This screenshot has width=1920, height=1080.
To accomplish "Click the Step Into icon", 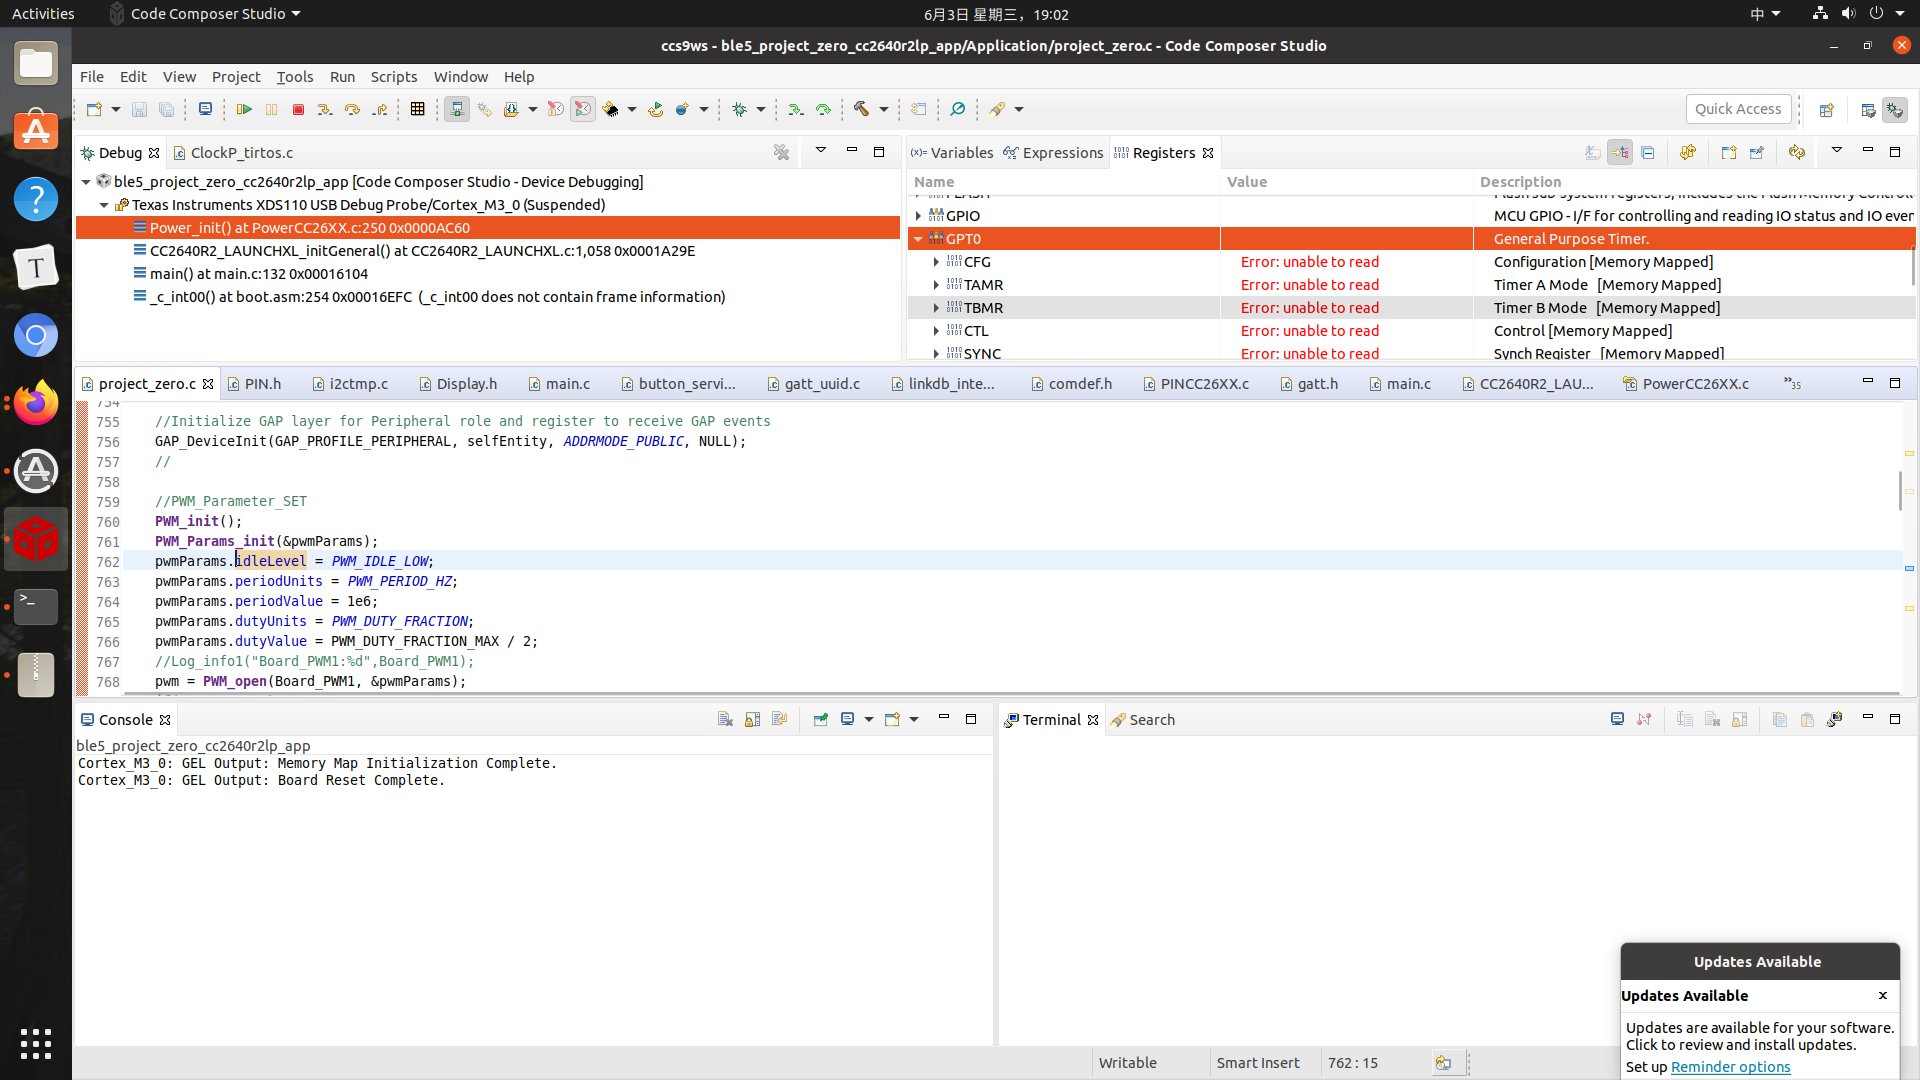I will click(325, 109).
